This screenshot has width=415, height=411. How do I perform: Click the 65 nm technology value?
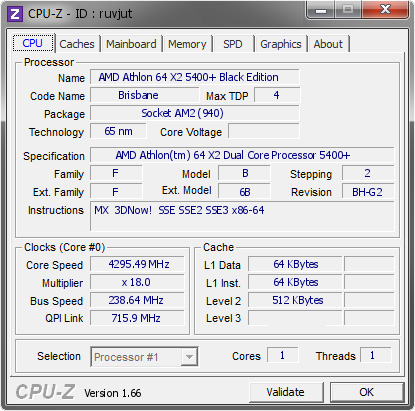118,131
